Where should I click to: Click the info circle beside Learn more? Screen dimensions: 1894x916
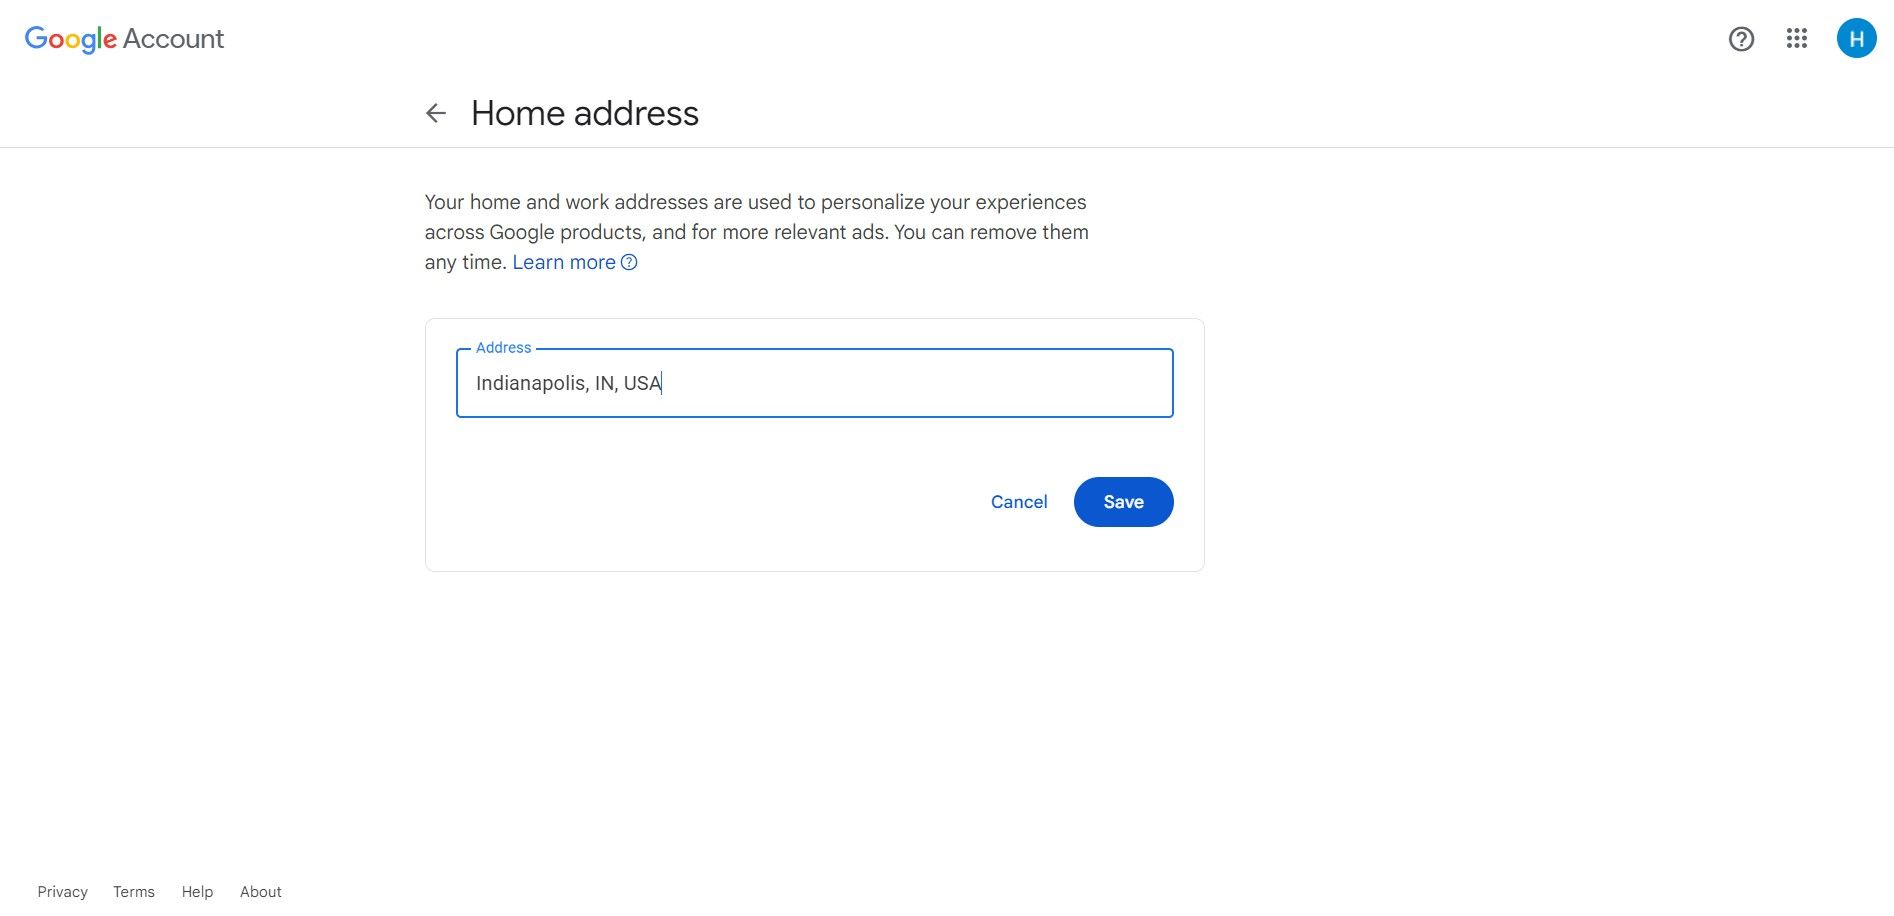[629, 262]
